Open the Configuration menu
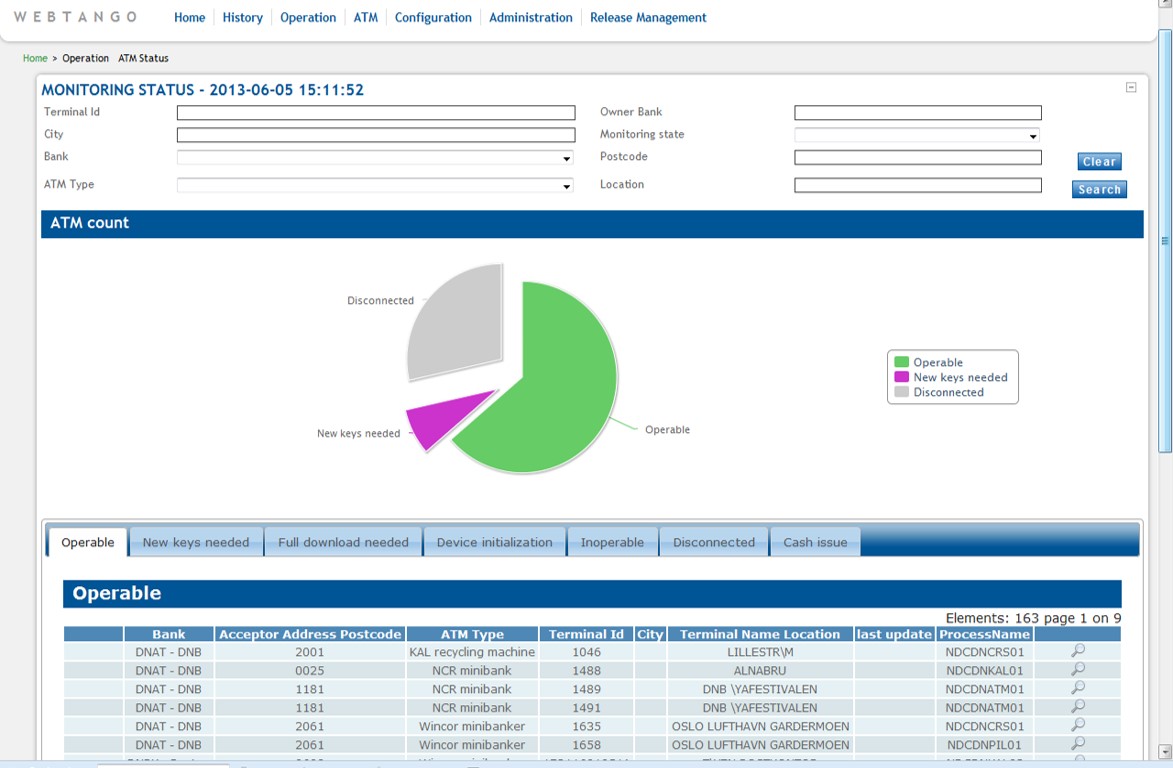1173x768 pixels. pos(433,18)
